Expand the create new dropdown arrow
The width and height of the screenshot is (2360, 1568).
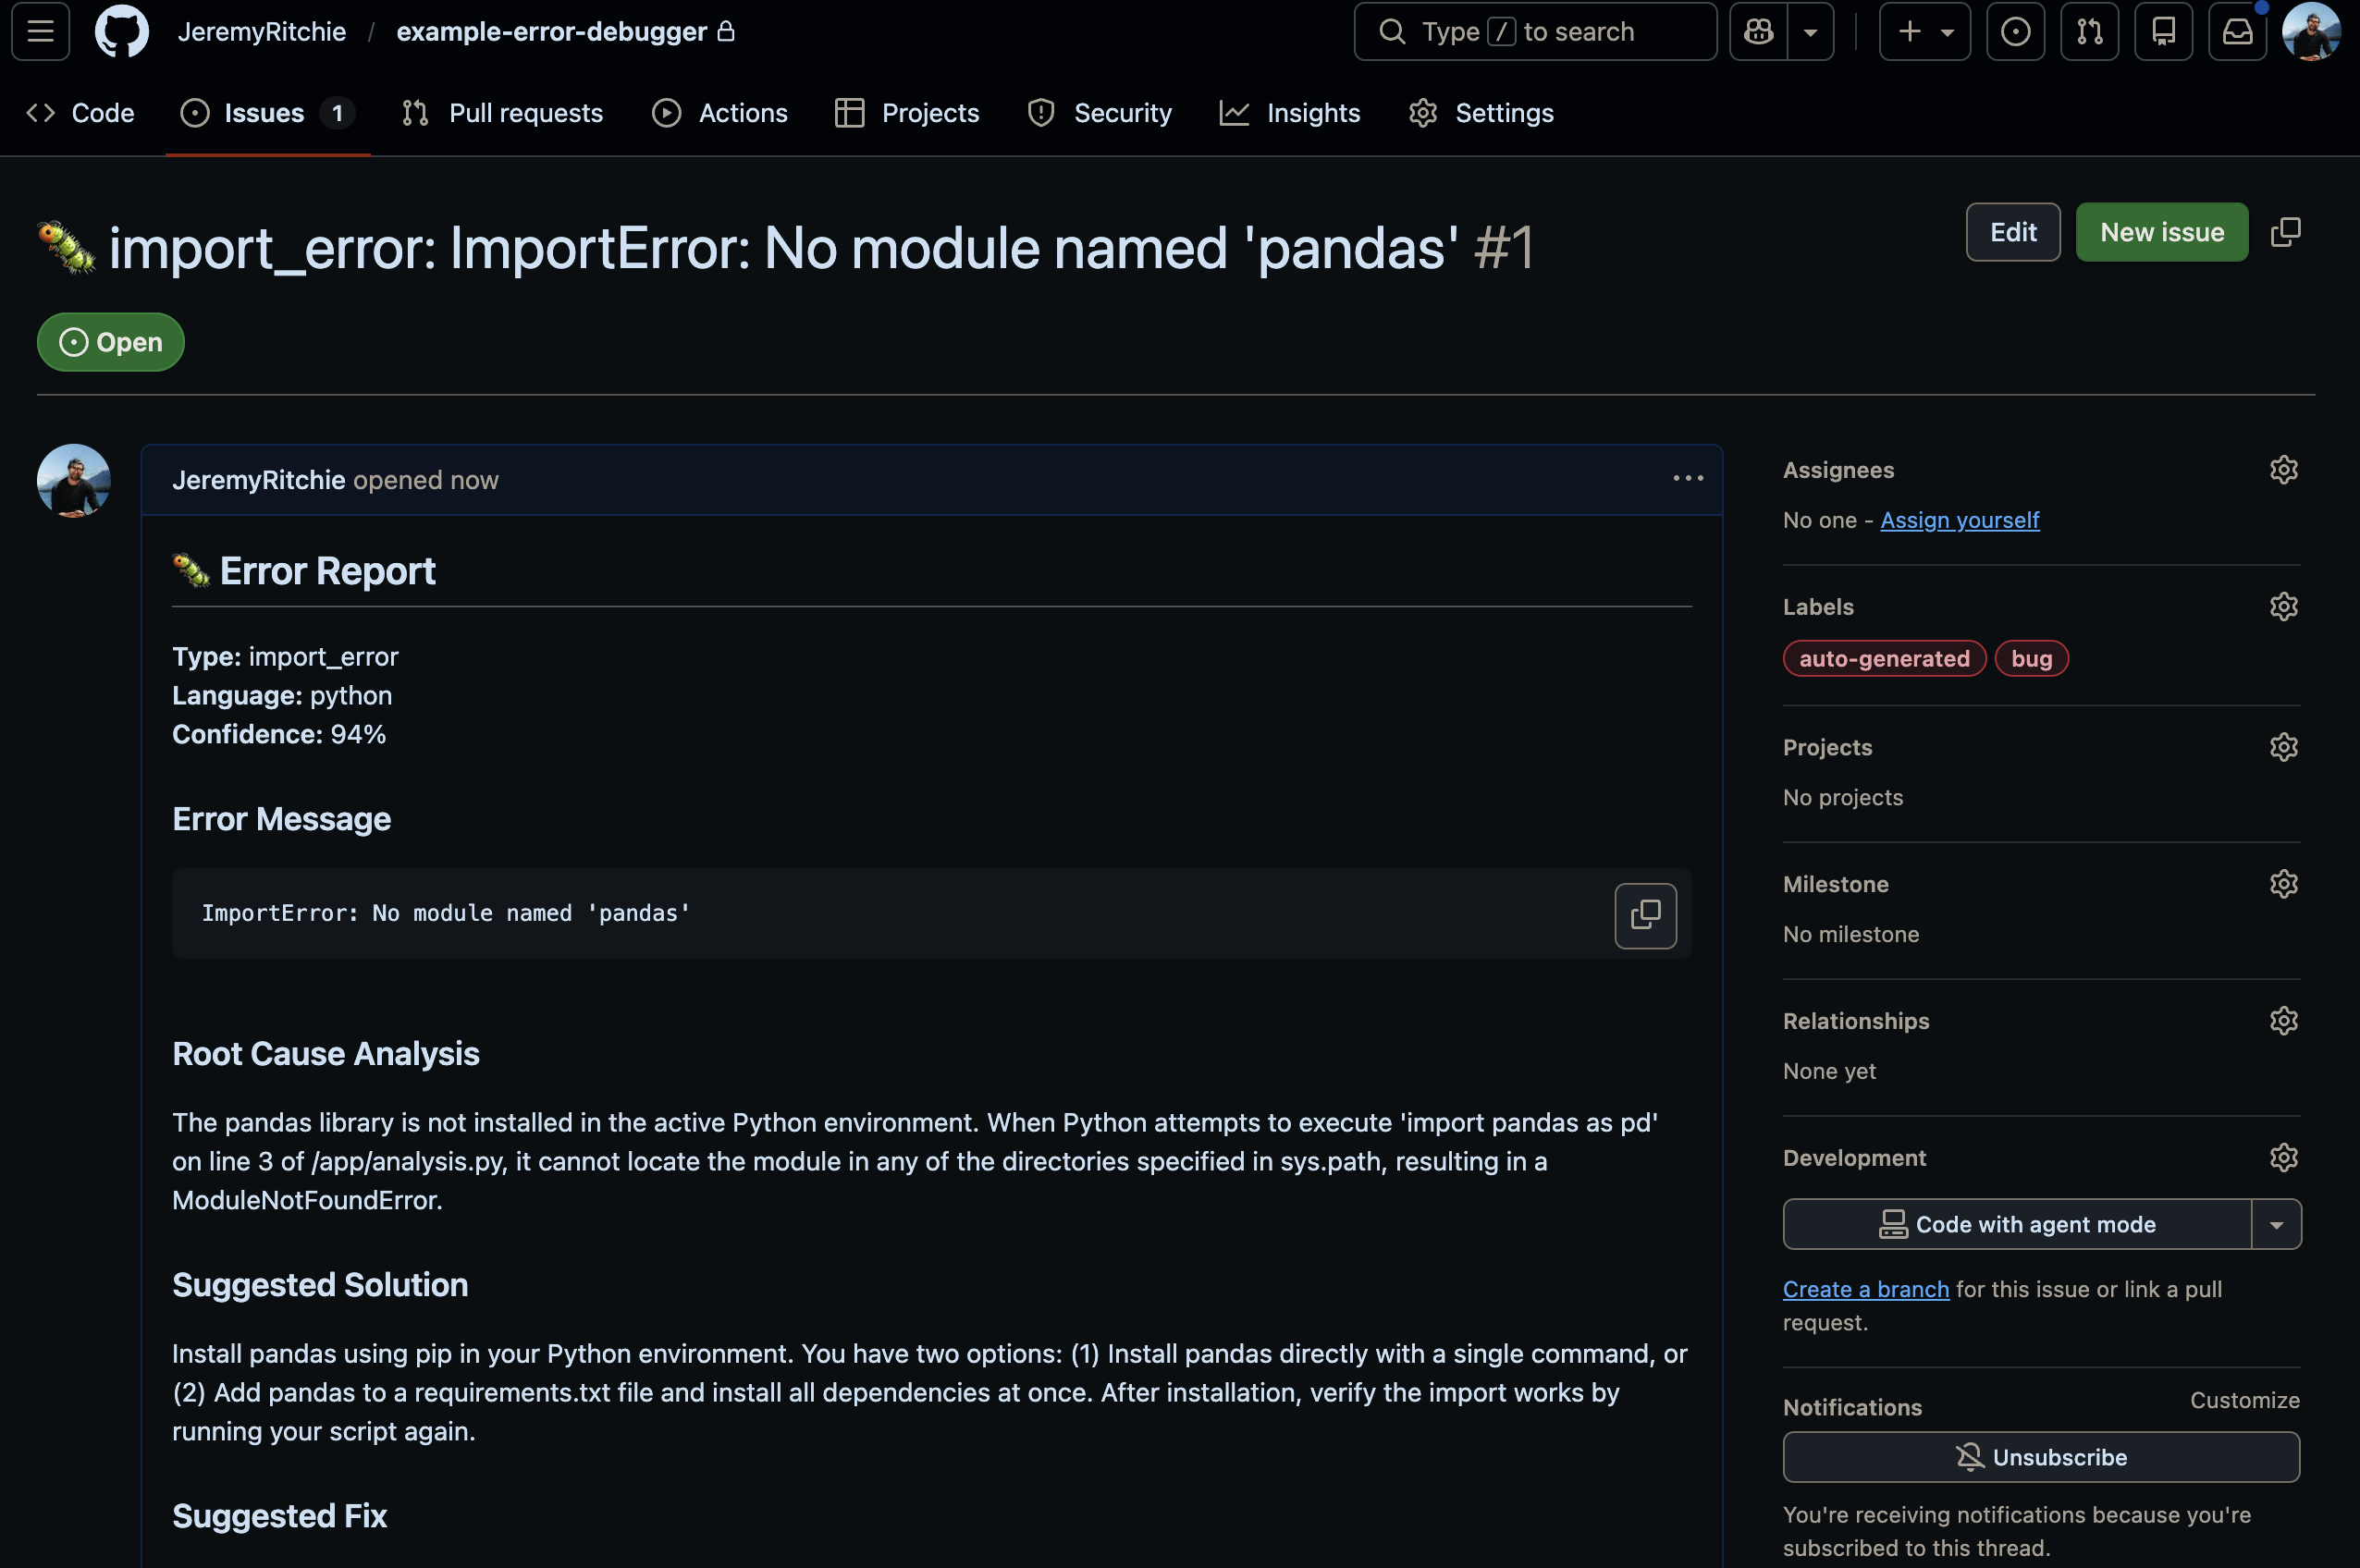[x=1945, y=31]
